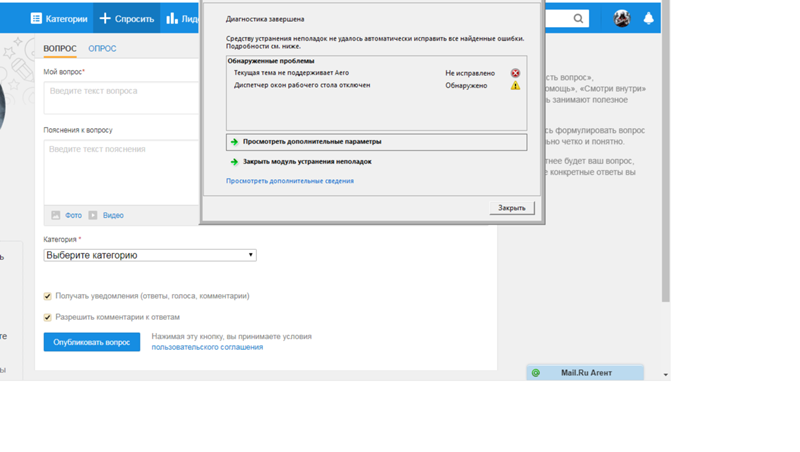Click the Mail.Ru Агент green status icon
The width and height of the screenshot is (800, 452).
click(536, 373)
